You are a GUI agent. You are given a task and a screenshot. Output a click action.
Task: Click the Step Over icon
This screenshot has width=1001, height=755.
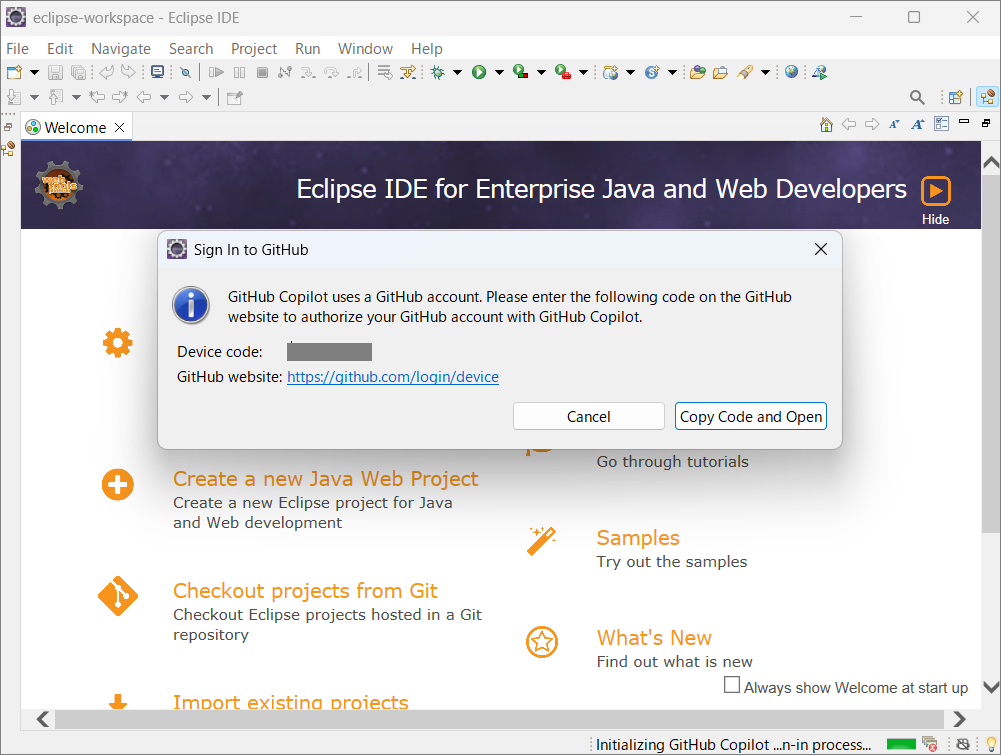click(331, 72)
